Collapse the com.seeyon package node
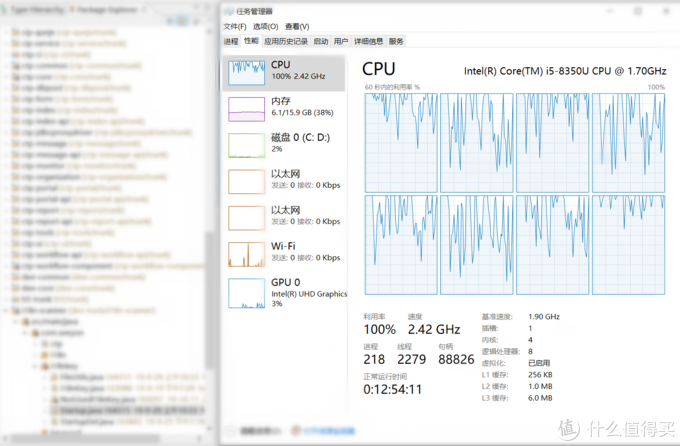The width and height of the screenshot is (680, 446). 26,333
